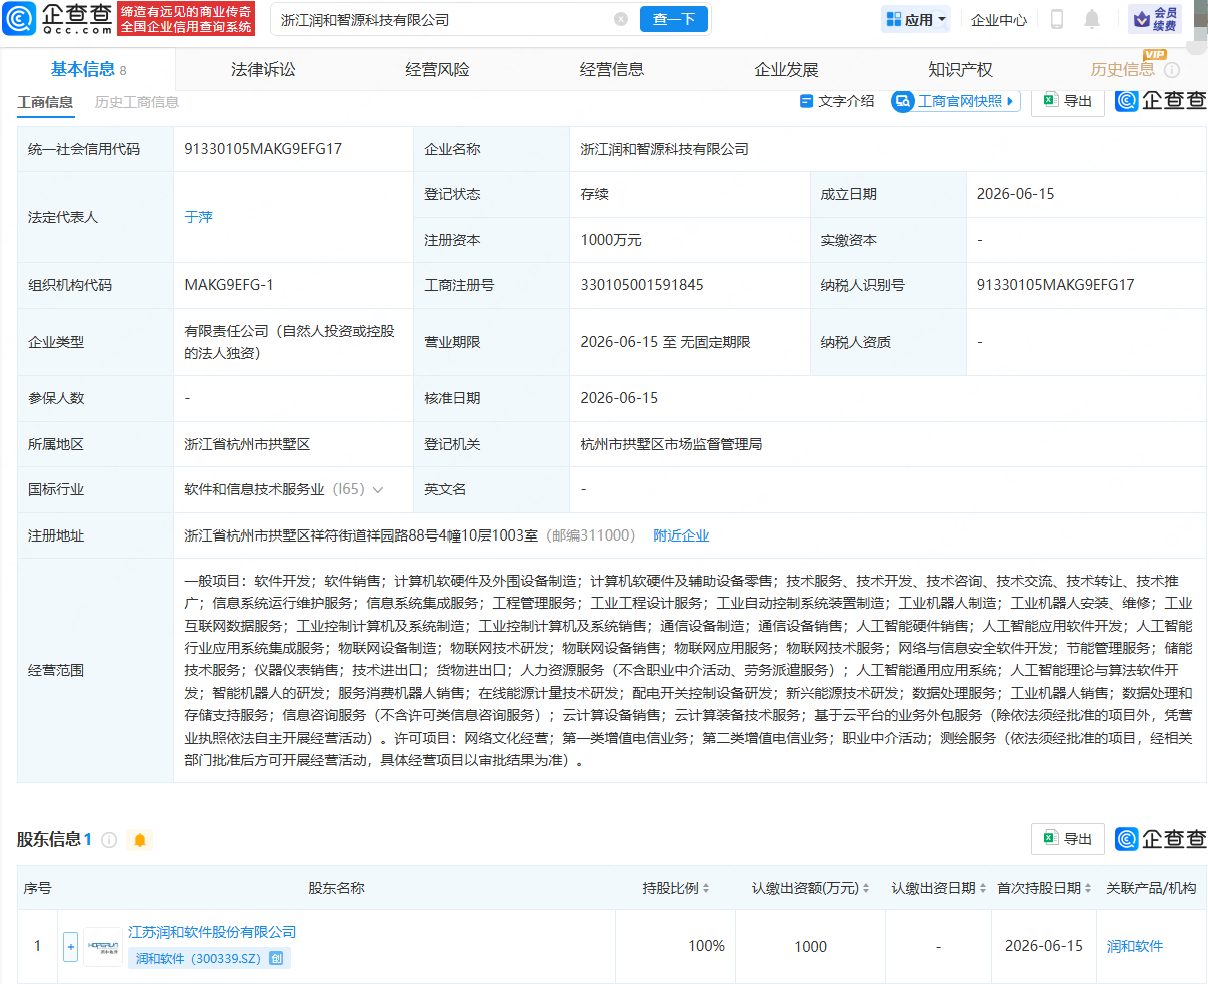Open the info circle icon beside 历史信息
Image resolution: width=1208 pixels, height=984 pixels.
pos(1172,70)
